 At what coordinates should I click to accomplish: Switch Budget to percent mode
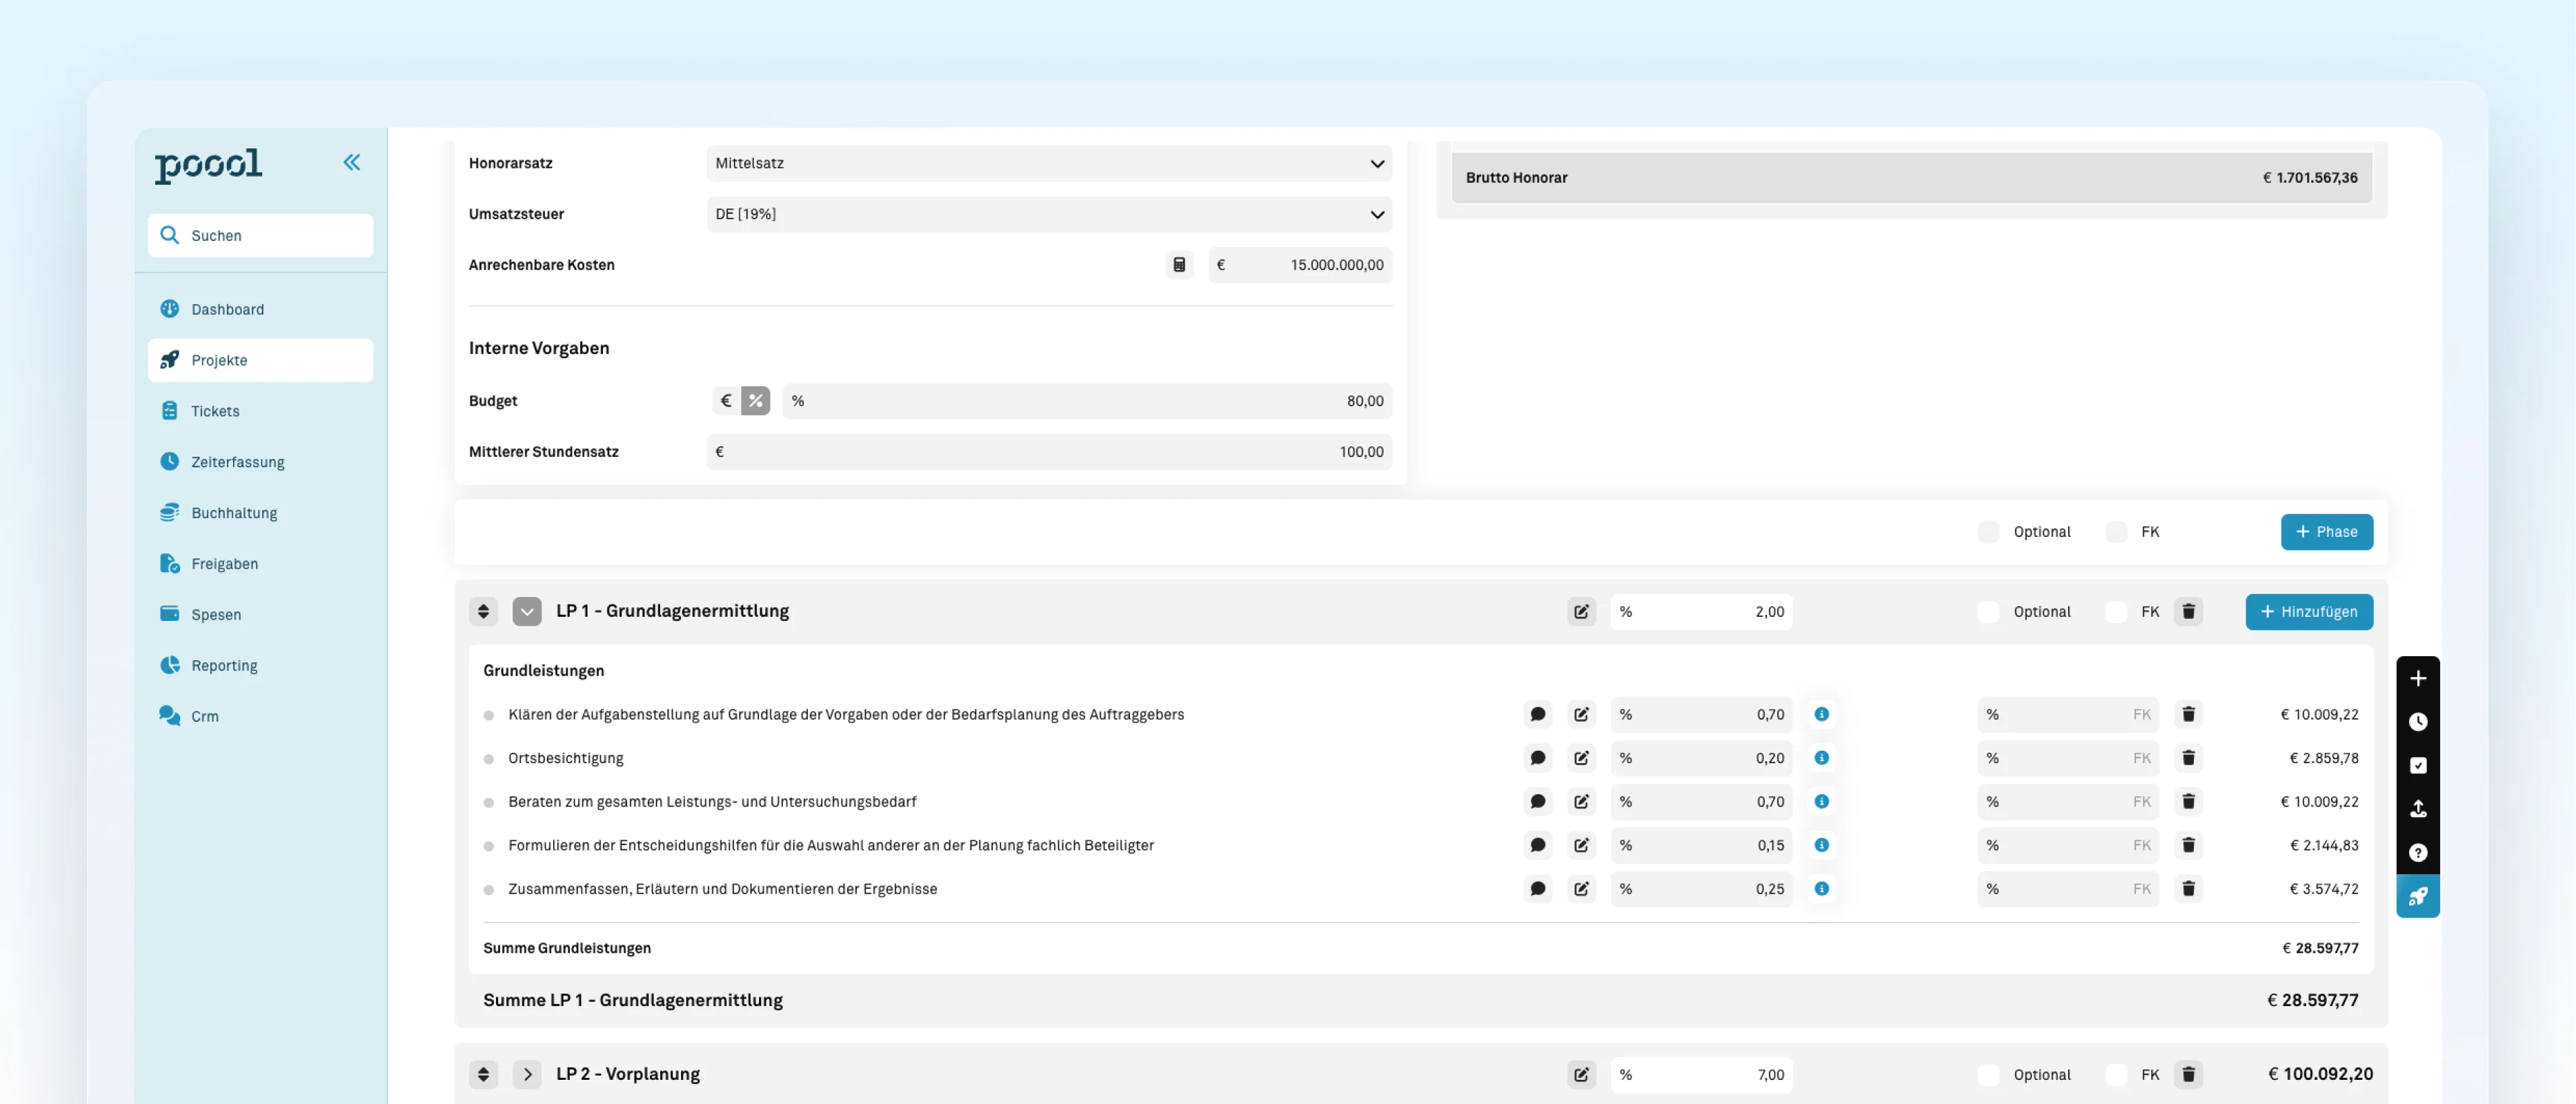(755, 401)
